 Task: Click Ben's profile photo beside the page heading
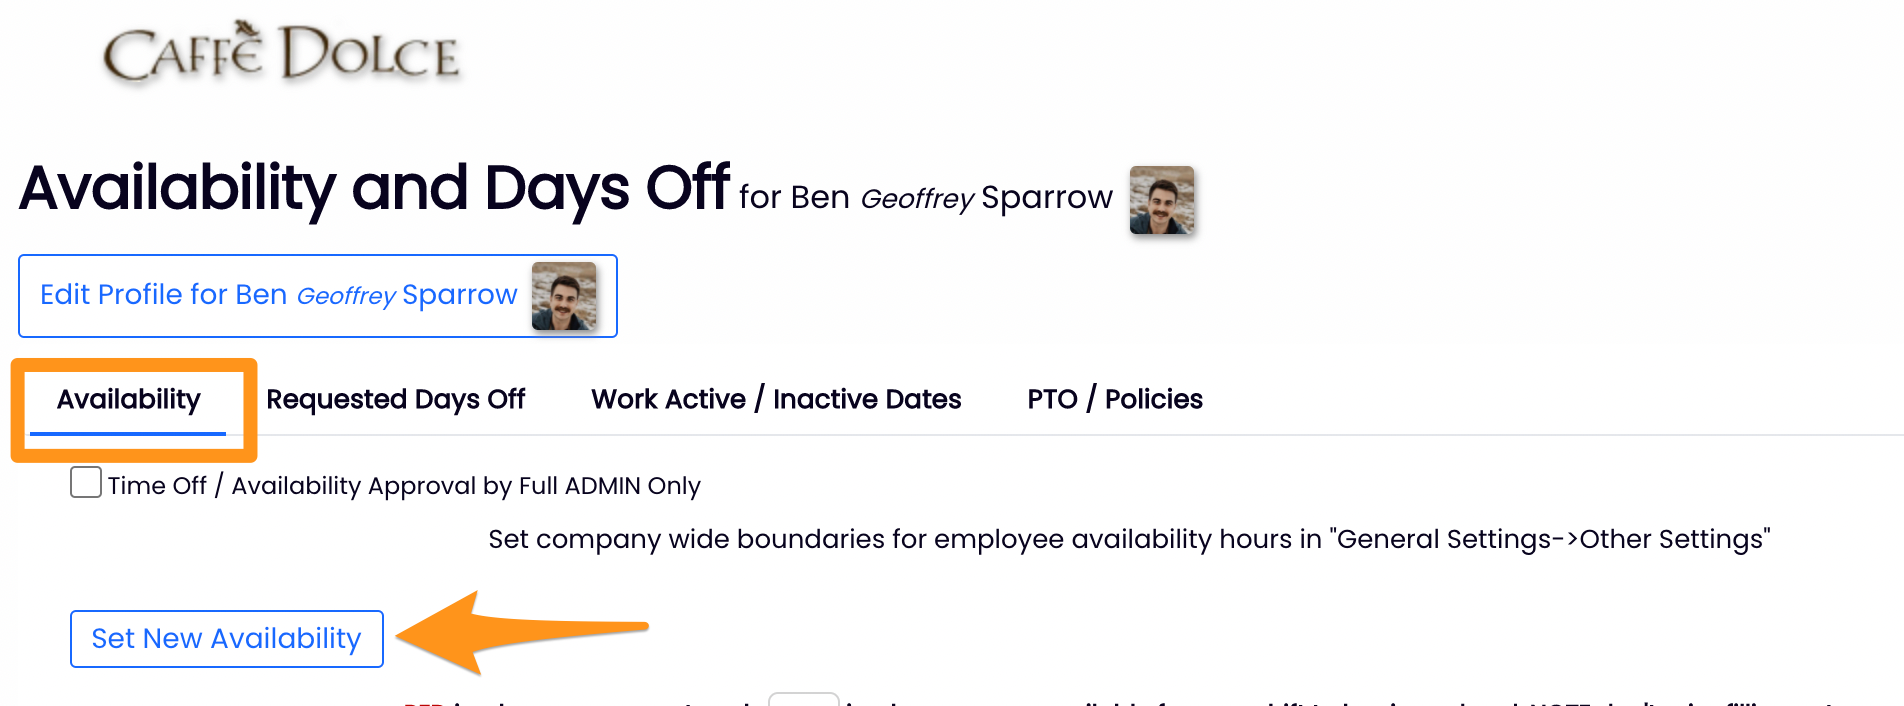(1161, 200)
